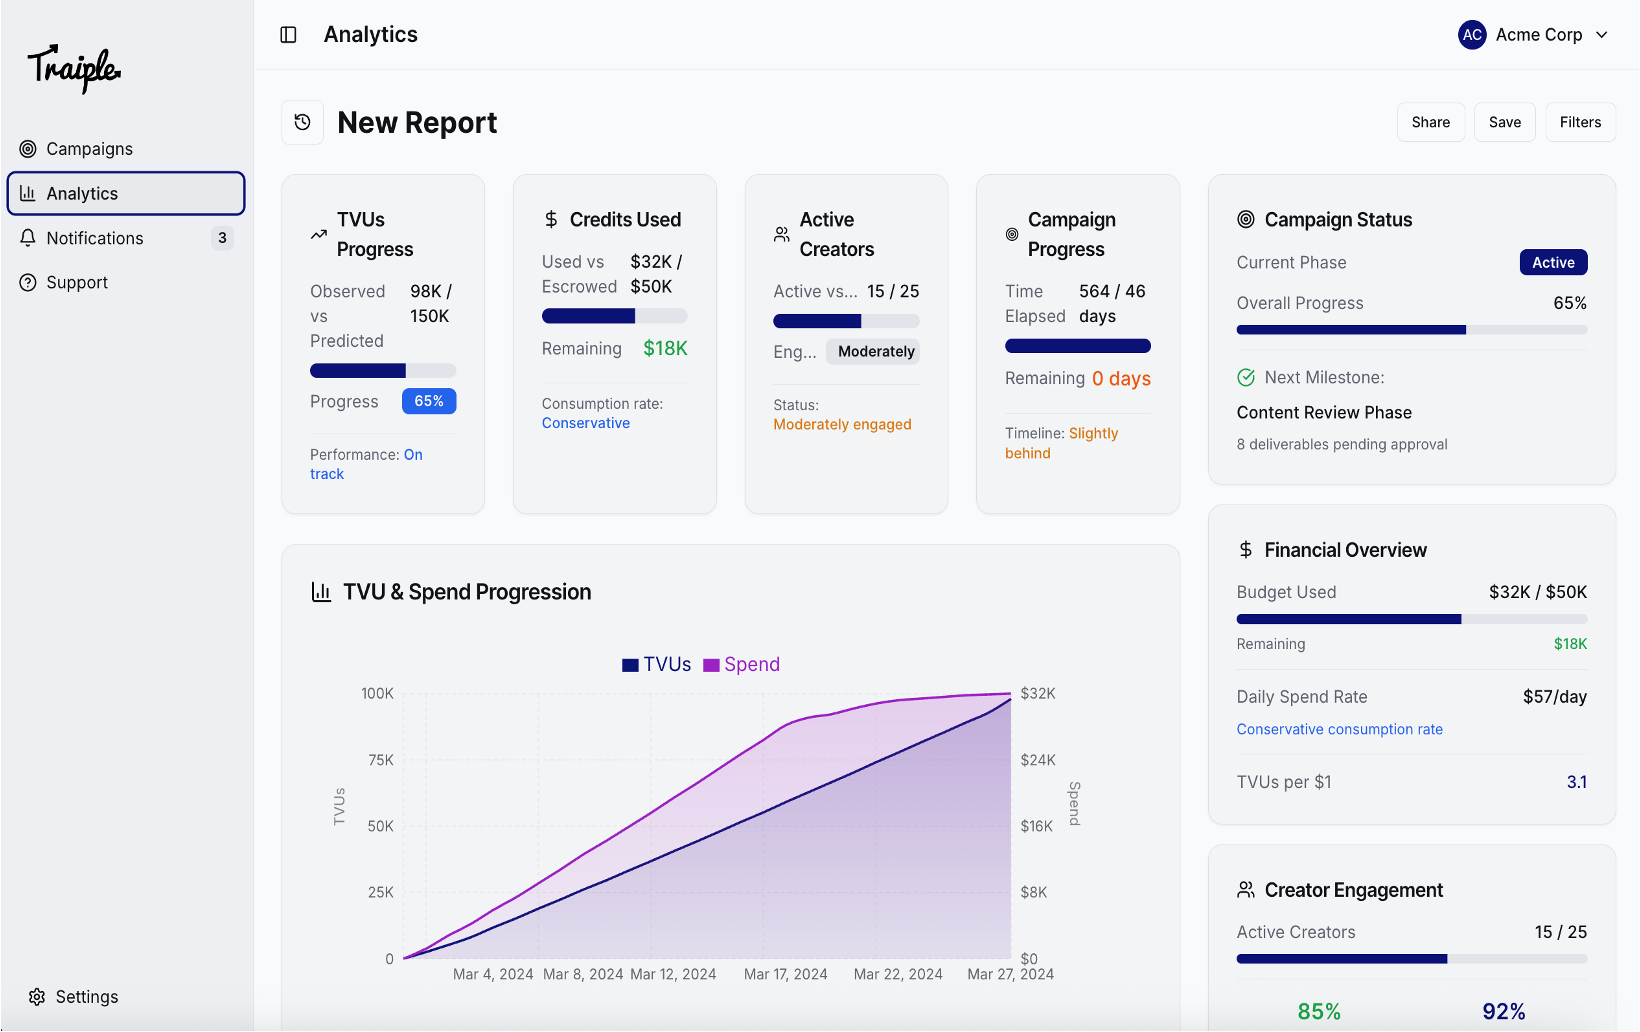Toggle Spend series in chart legend
This screenshot has width=1640, height=1032.
point(742,665)
